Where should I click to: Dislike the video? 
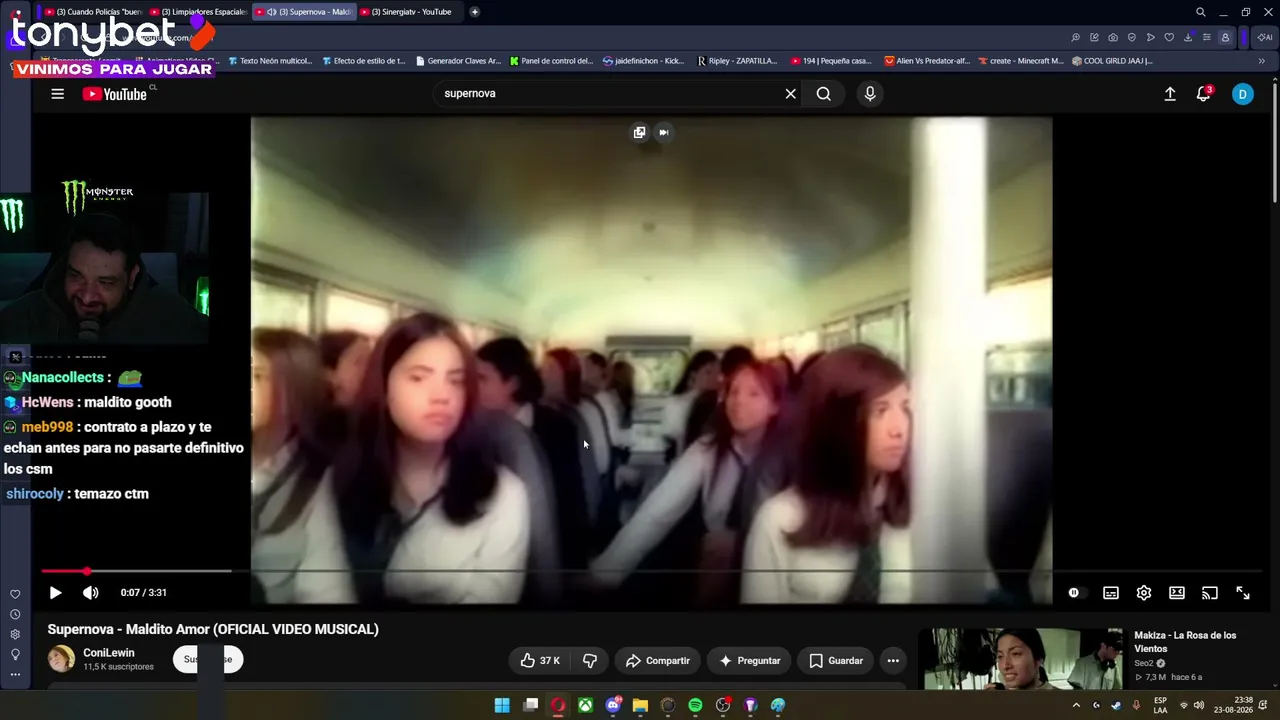590,661
